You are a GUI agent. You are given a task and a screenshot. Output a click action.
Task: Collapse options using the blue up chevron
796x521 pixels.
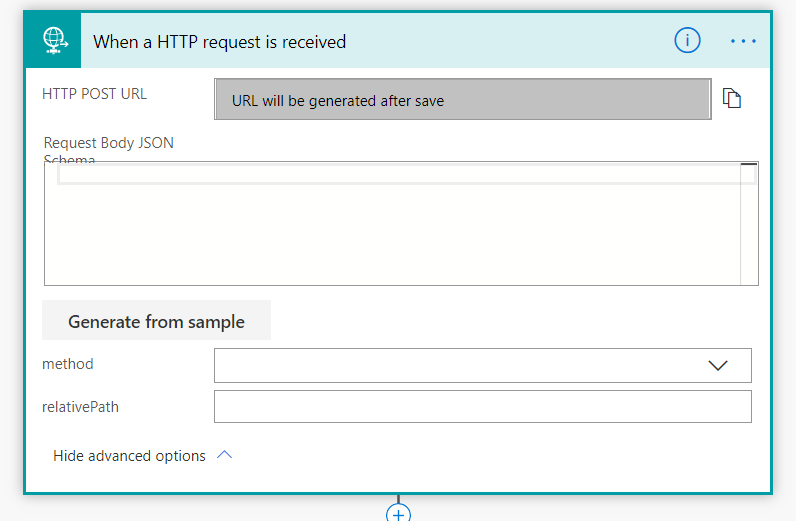pyautogui.click(x=225, y=455)
